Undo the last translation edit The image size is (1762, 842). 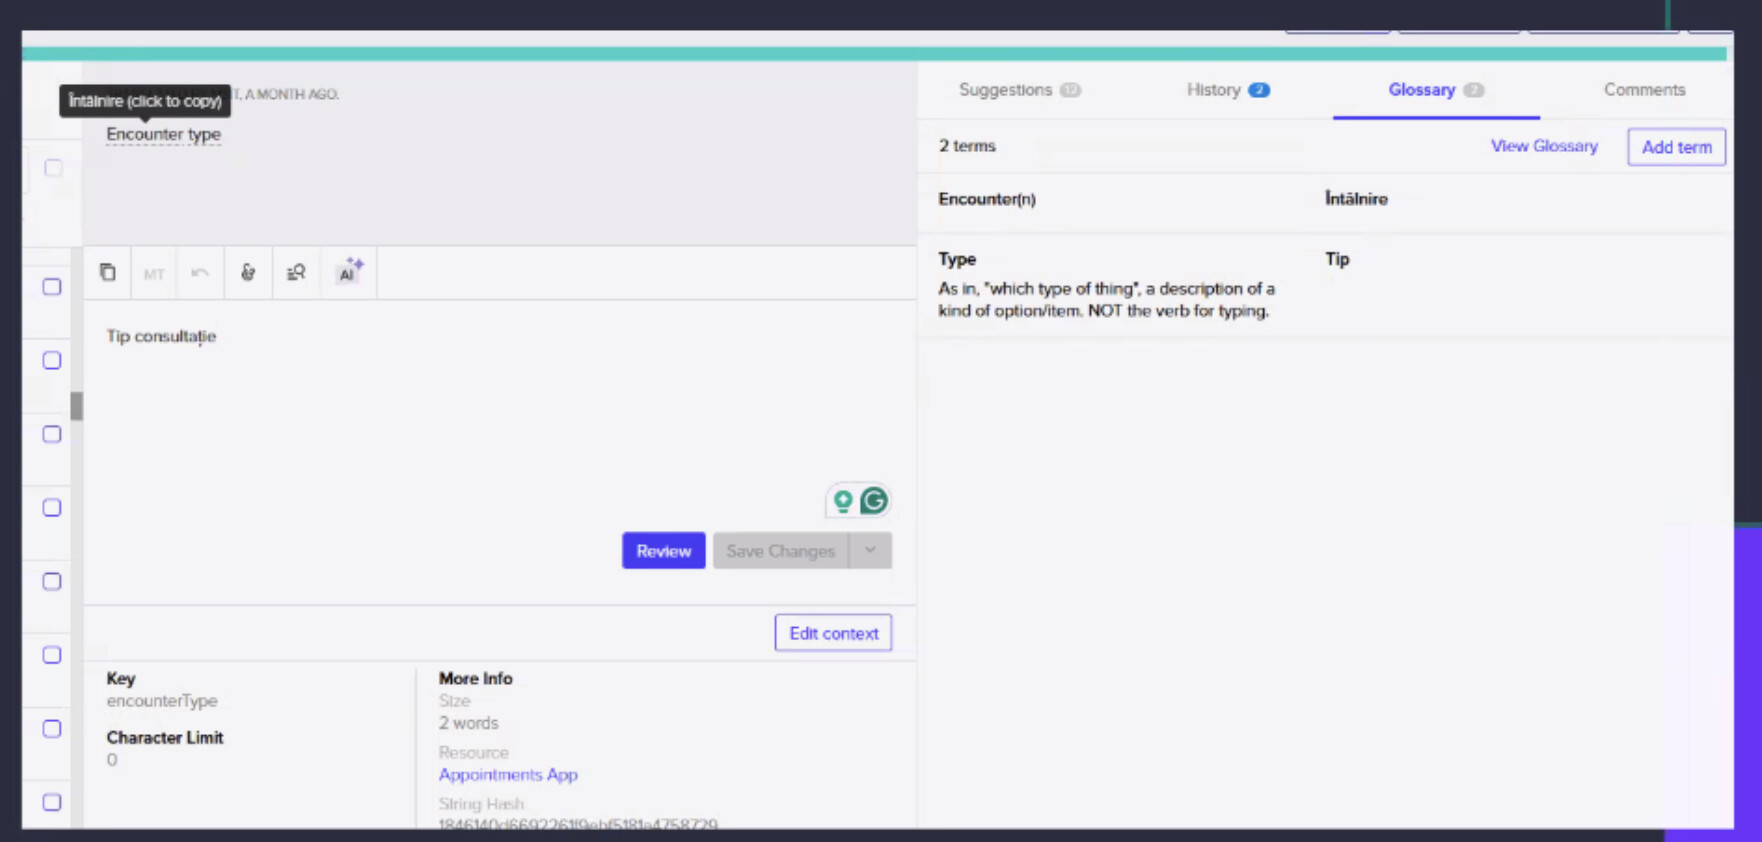click(x=200, y=273)
